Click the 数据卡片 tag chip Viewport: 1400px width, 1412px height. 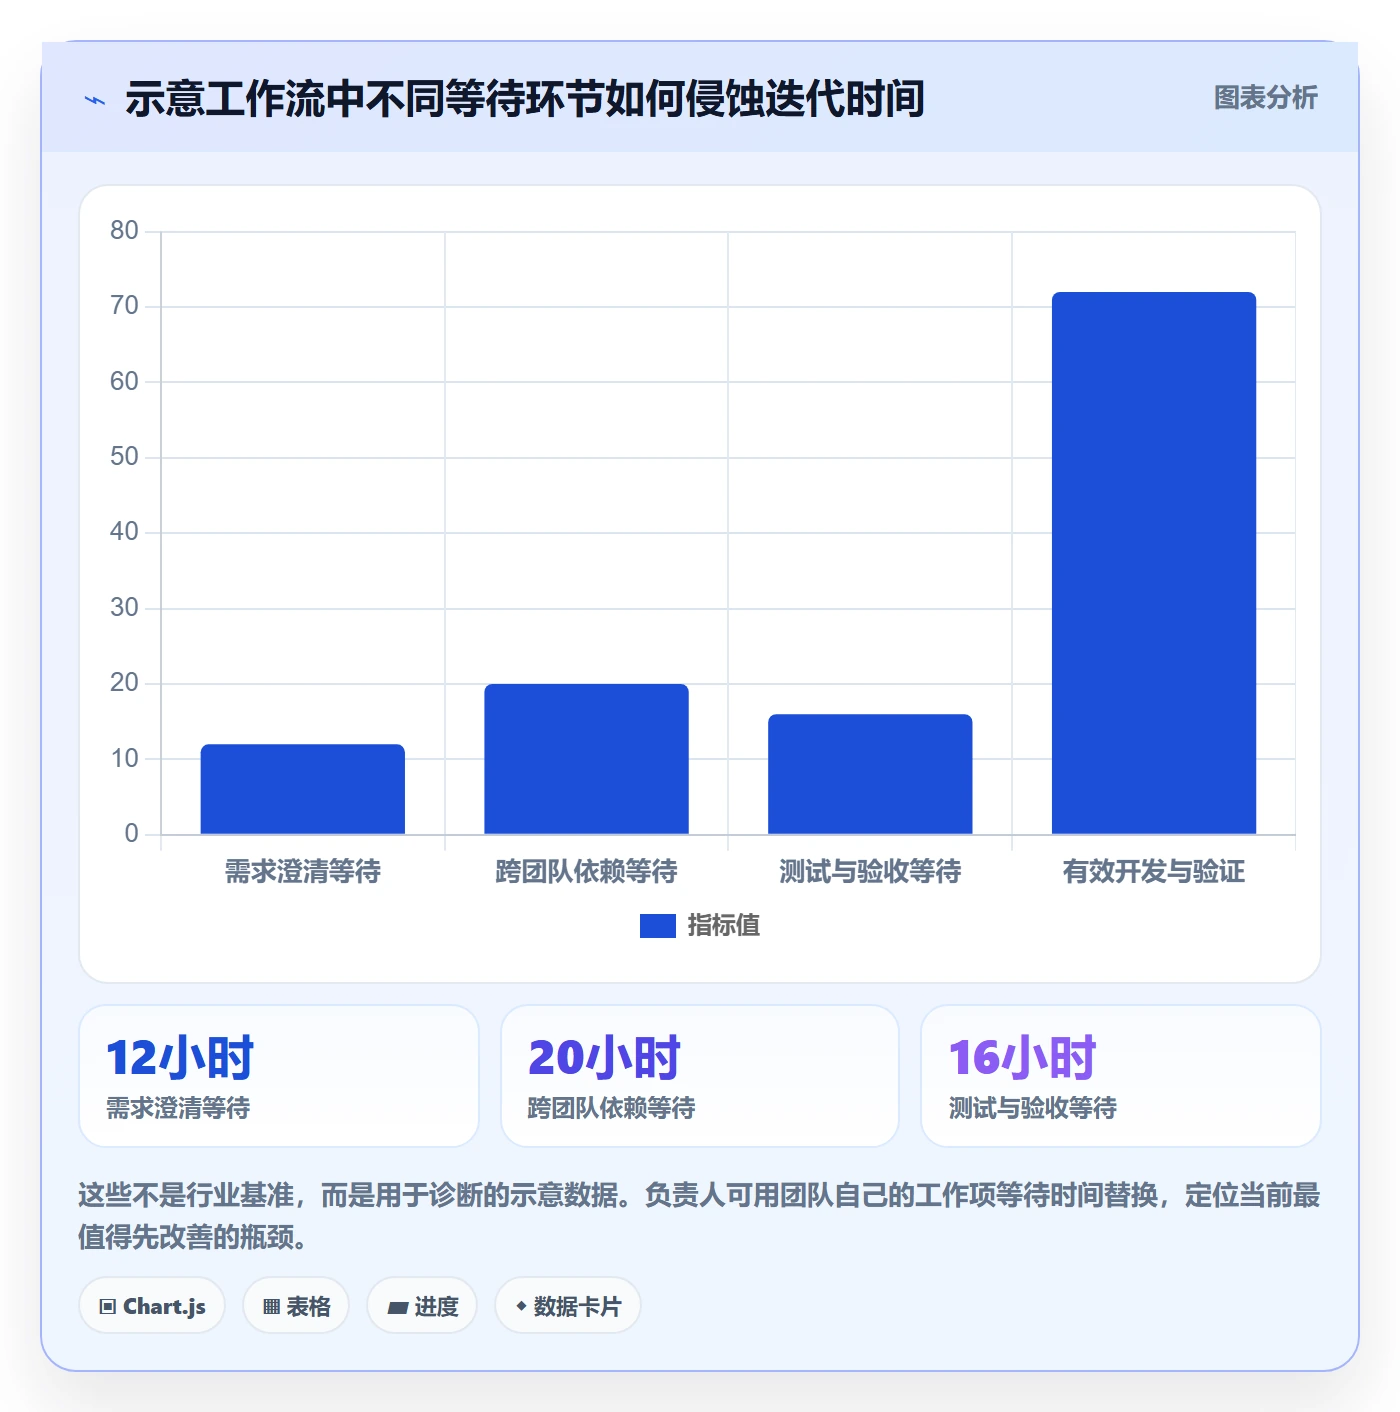(x=567, y=1306)
